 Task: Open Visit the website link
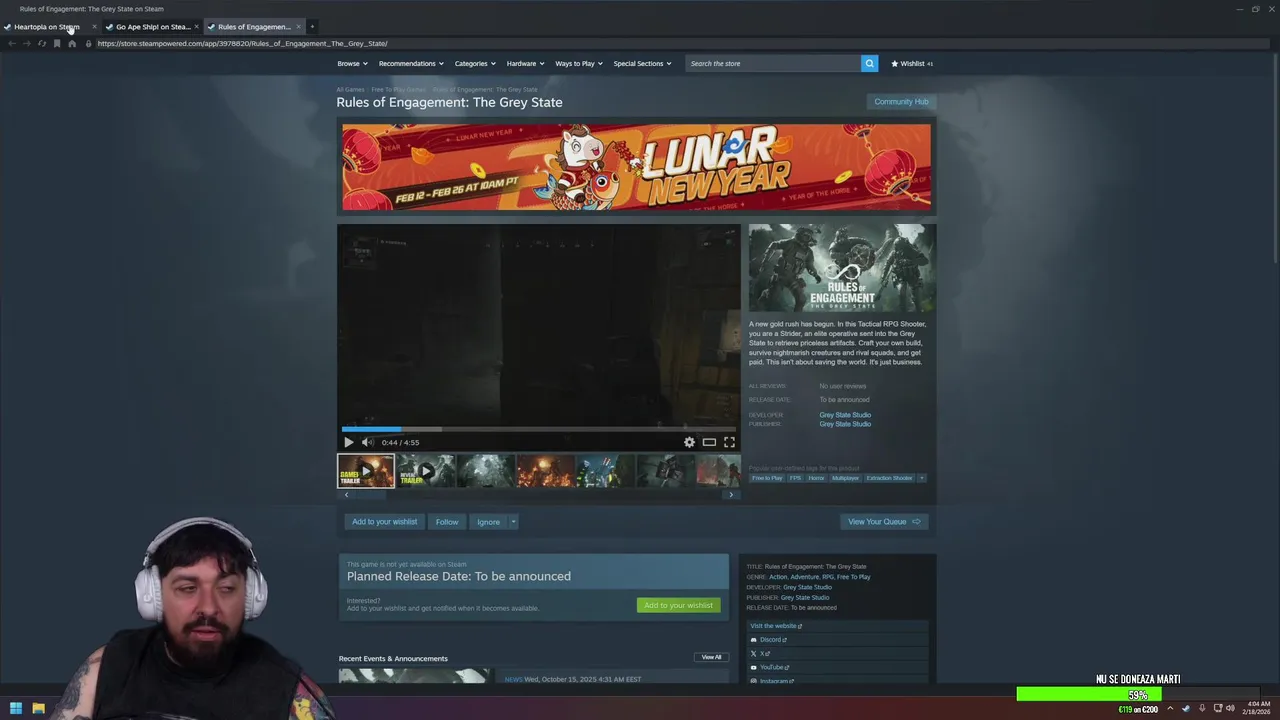pos(776,626)
